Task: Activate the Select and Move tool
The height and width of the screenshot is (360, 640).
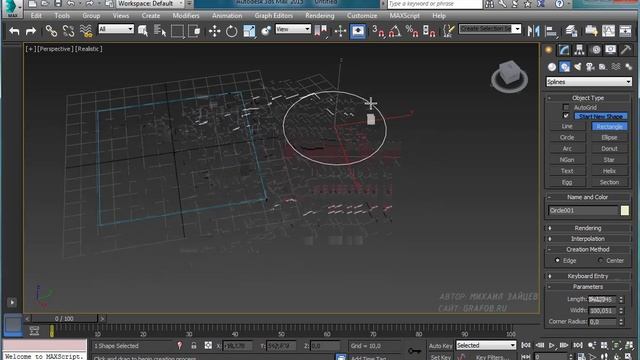Action: (x=214, y=31)
